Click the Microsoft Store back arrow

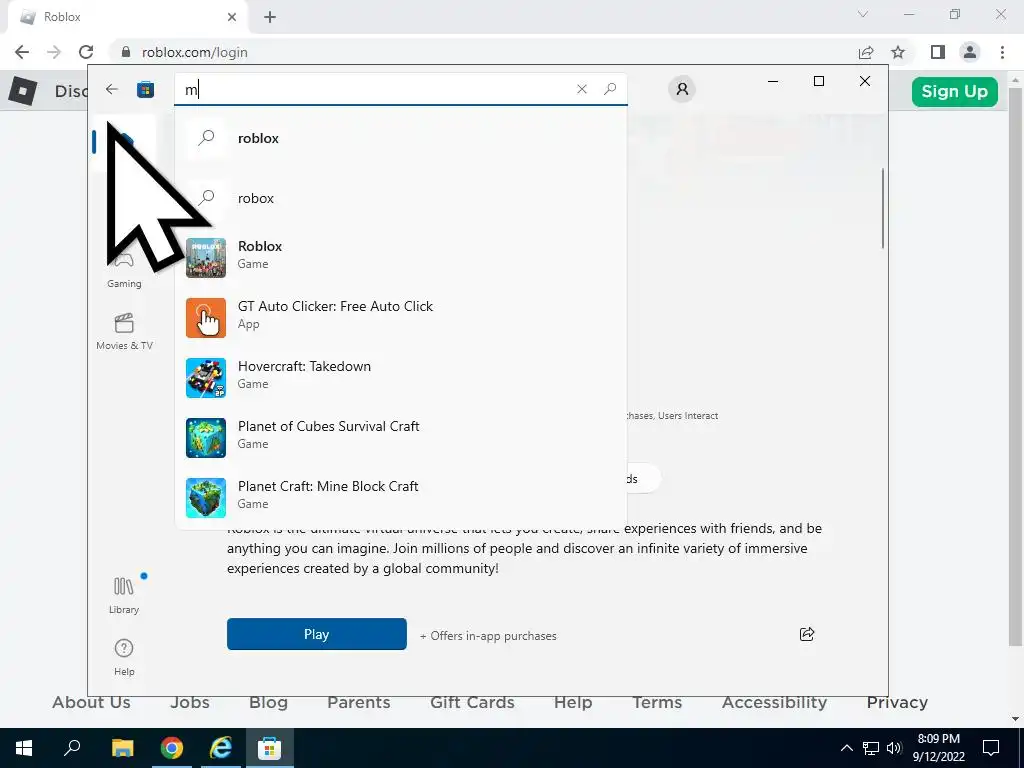click(x=112, y=89)
